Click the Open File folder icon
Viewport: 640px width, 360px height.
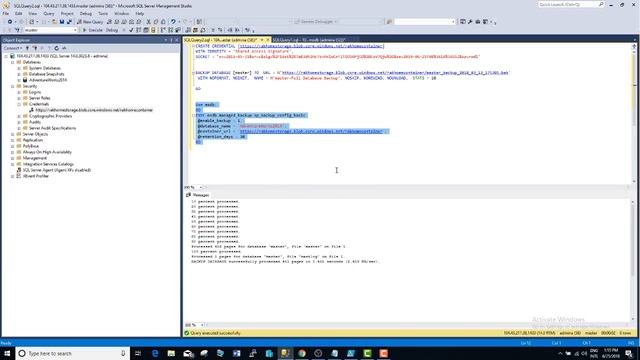click(x=54, y=22)
